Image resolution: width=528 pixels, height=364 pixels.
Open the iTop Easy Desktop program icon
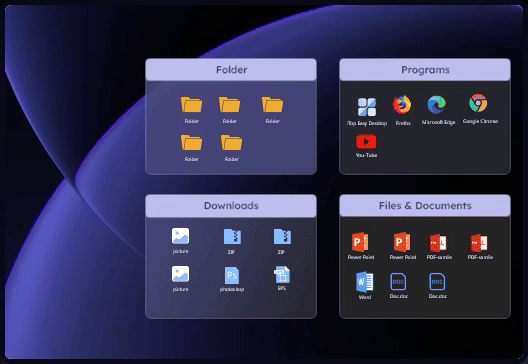tap(367, 107)
